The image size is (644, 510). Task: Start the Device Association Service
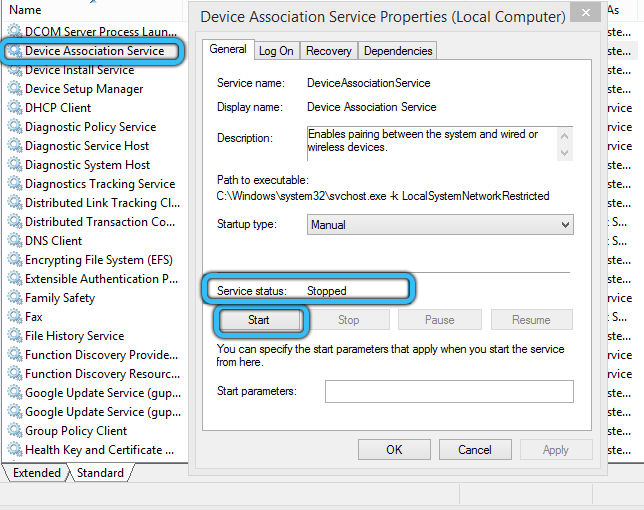pyautogui.click(x=260, y=320)
